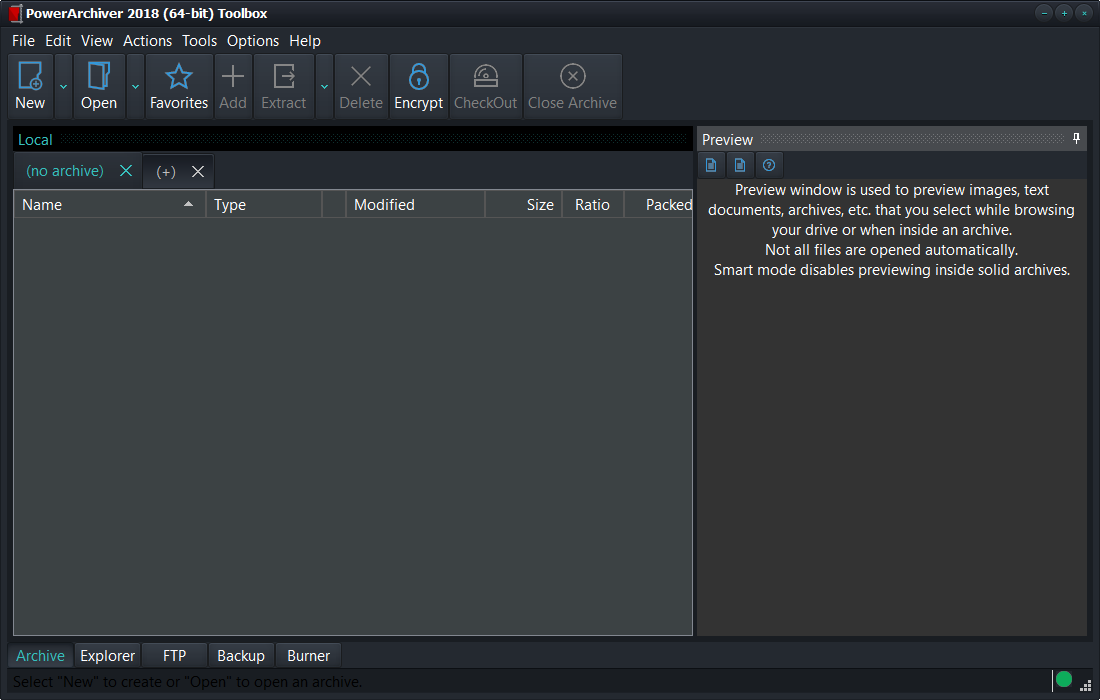Sort by the Size column header

coord(523,205)
